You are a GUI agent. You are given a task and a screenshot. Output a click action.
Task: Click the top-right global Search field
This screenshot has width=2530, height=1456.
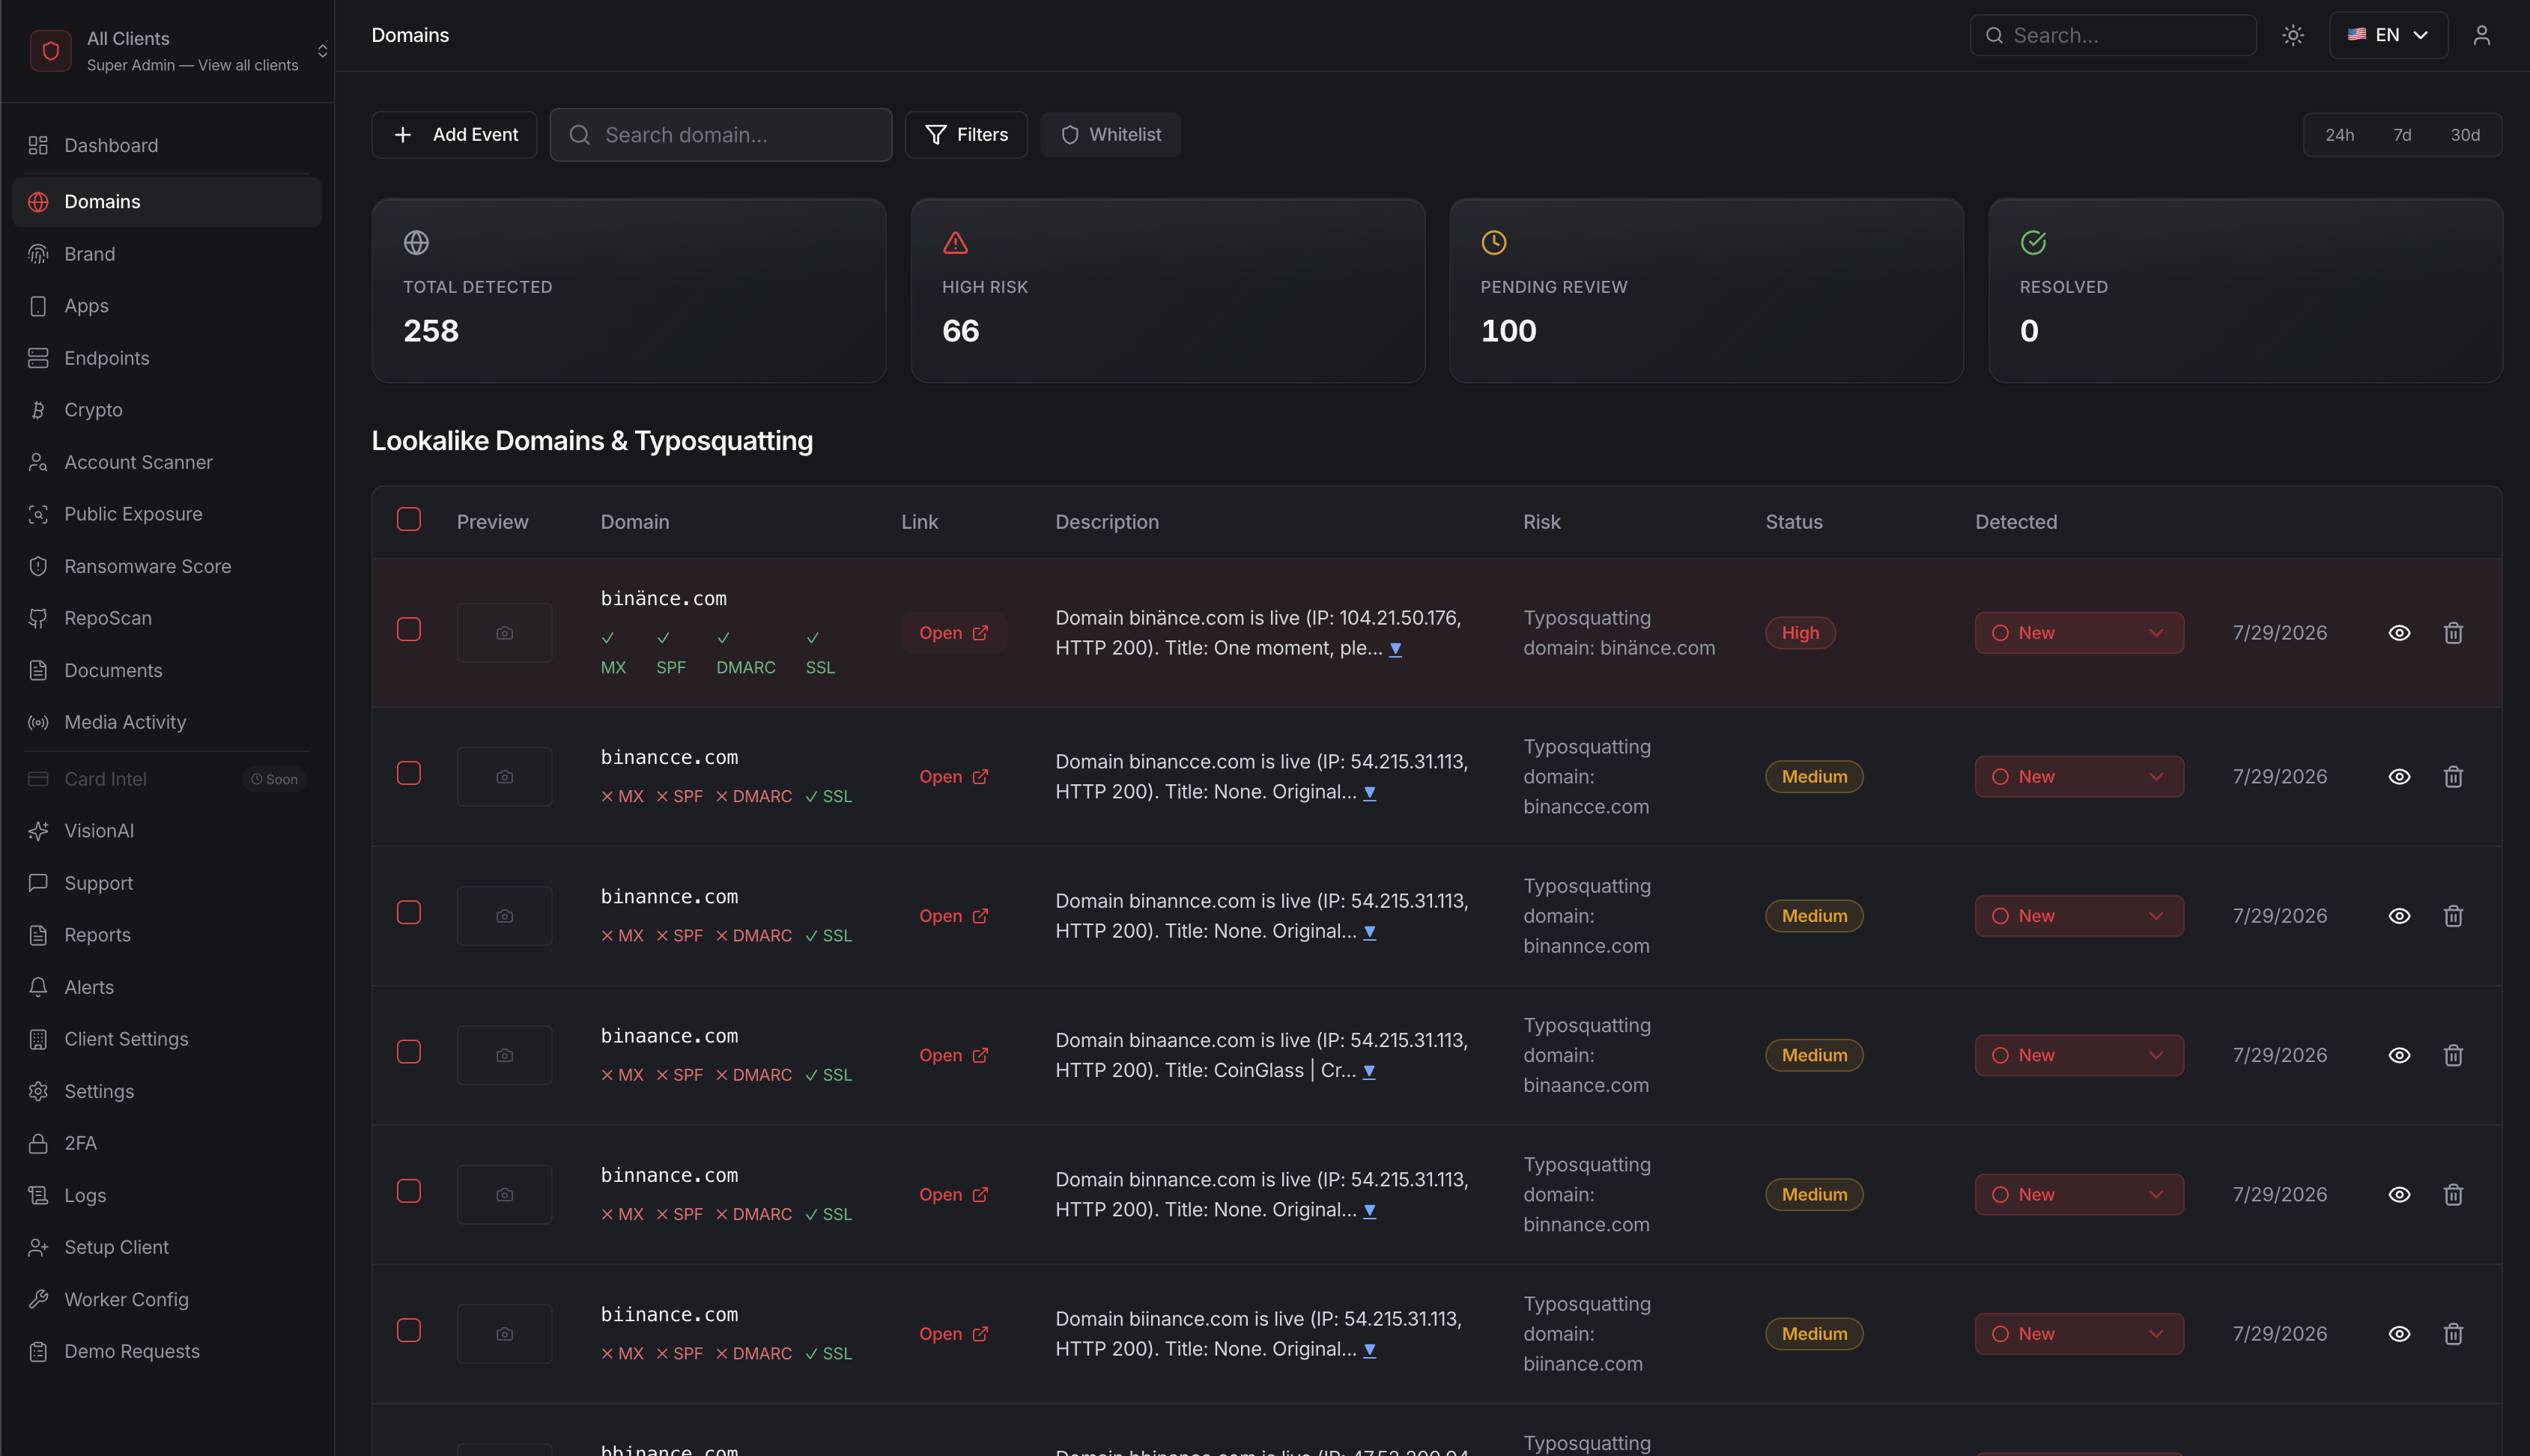(x=2113, y=35)
